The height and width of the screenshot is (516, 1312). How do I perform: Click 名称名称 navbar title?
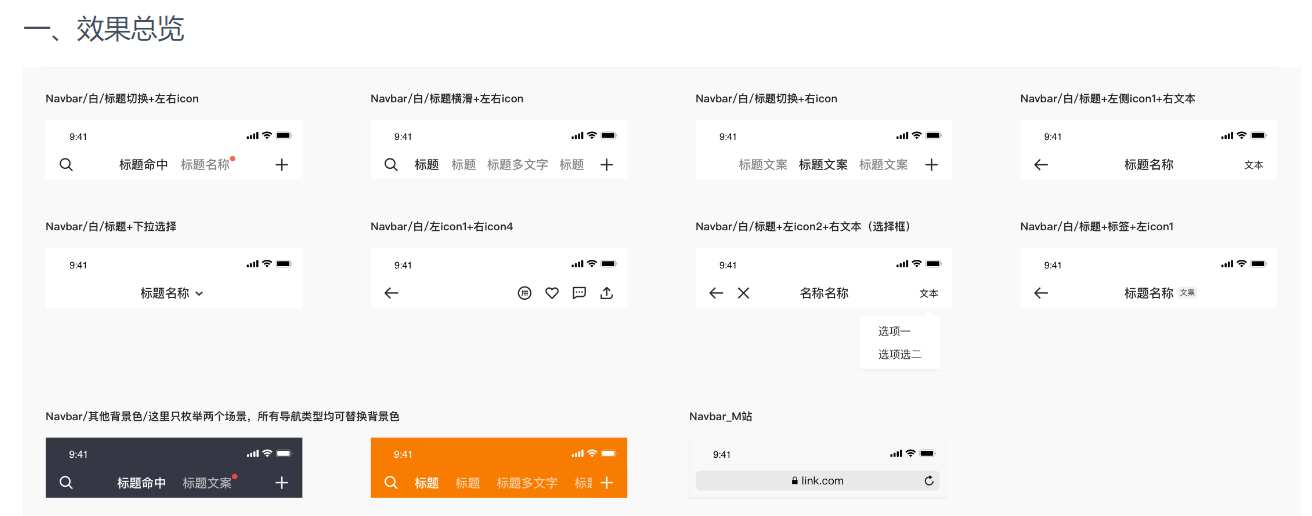(x=825, y=293)
